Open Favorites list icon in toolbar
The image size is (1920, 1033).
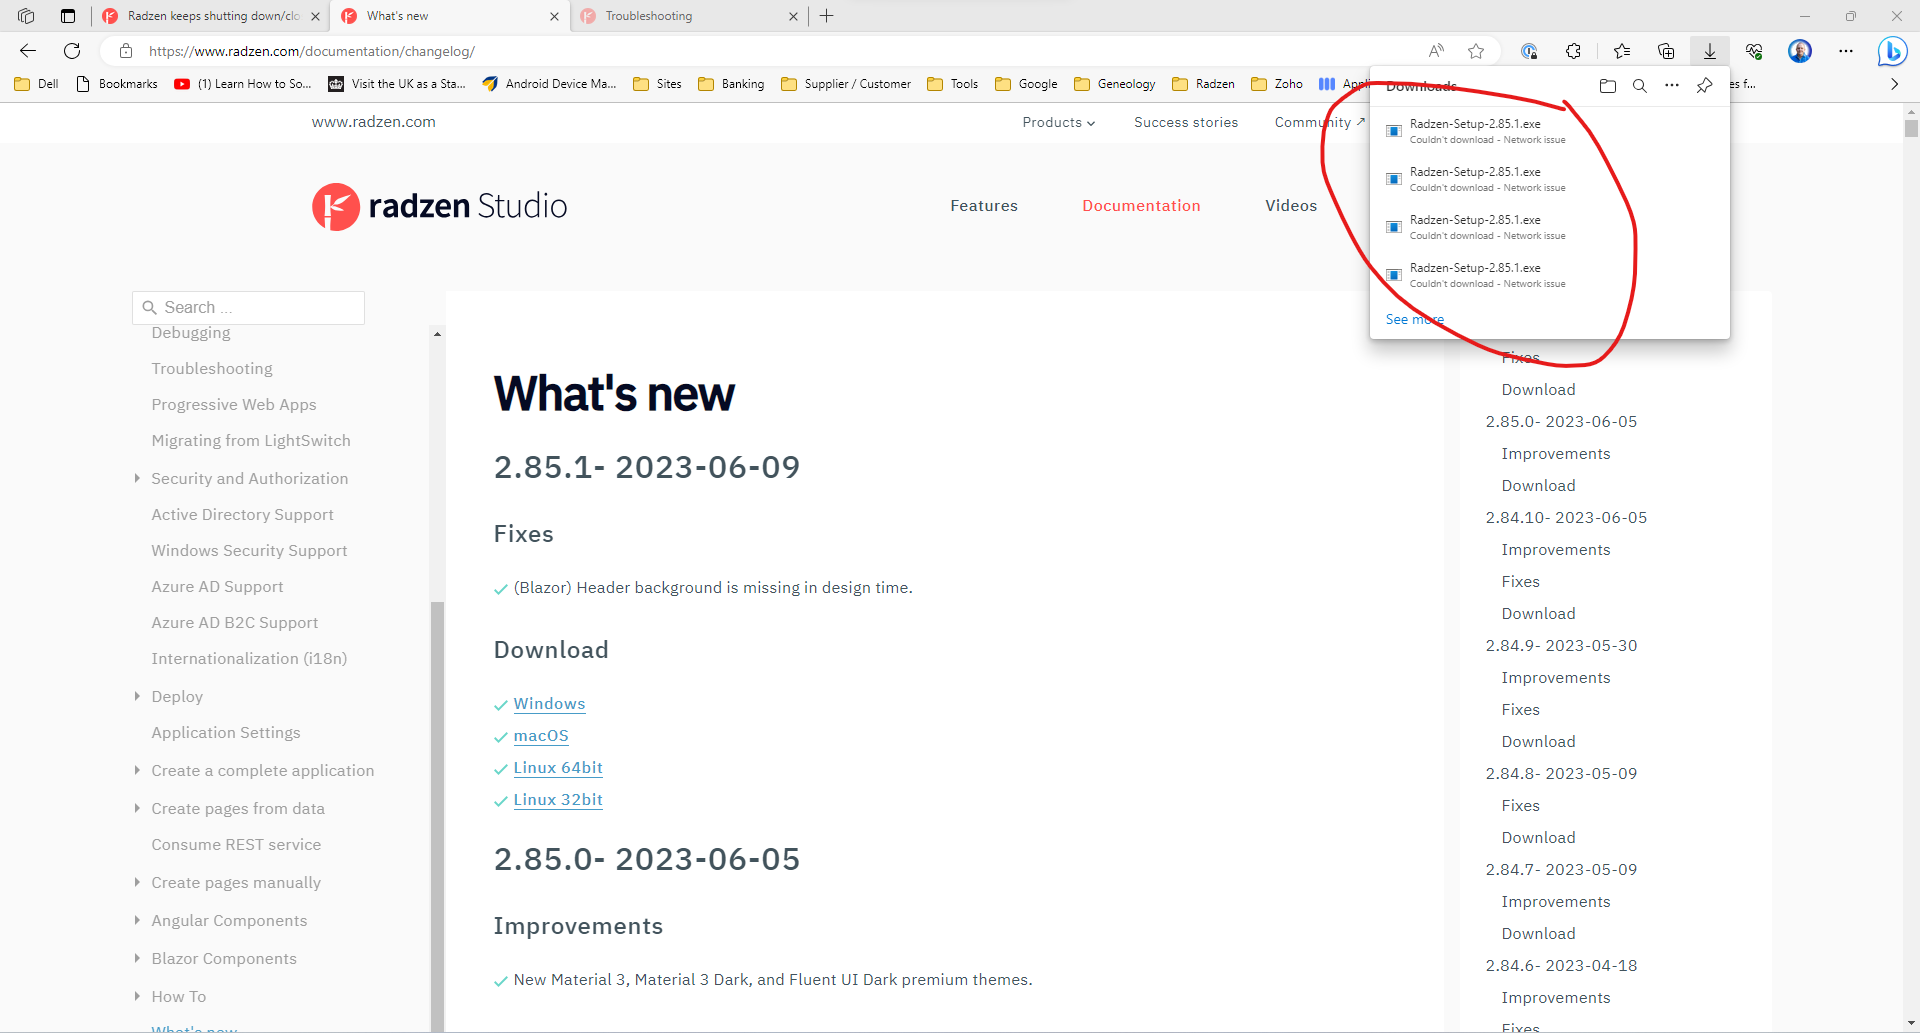[1622, 51]
